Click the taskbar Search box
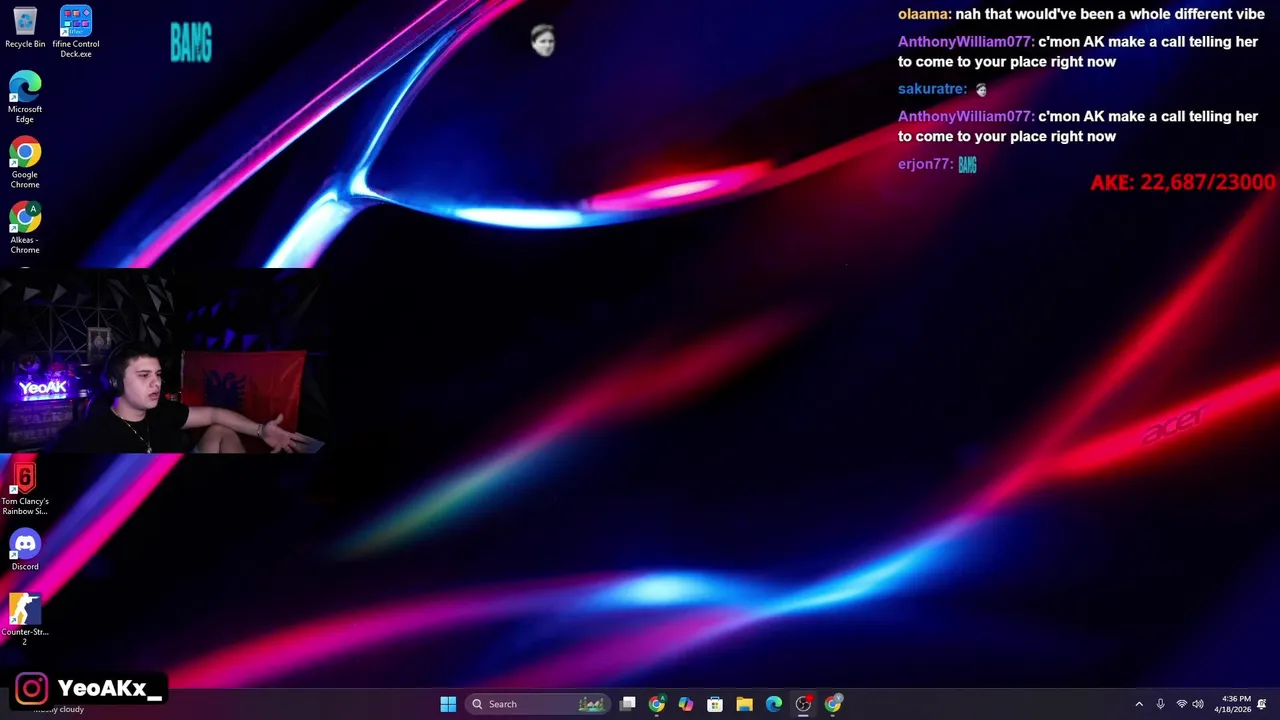This screenshot has height=720, width=1280. click(537, 704)
